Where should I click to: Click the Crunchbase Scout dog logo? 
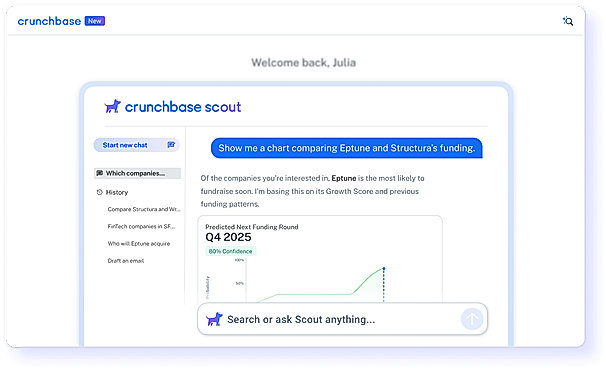112,106
